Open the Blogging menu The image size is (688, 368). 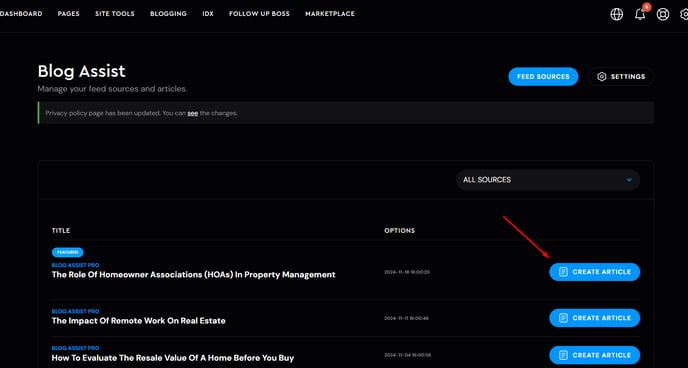click(168, 14)
